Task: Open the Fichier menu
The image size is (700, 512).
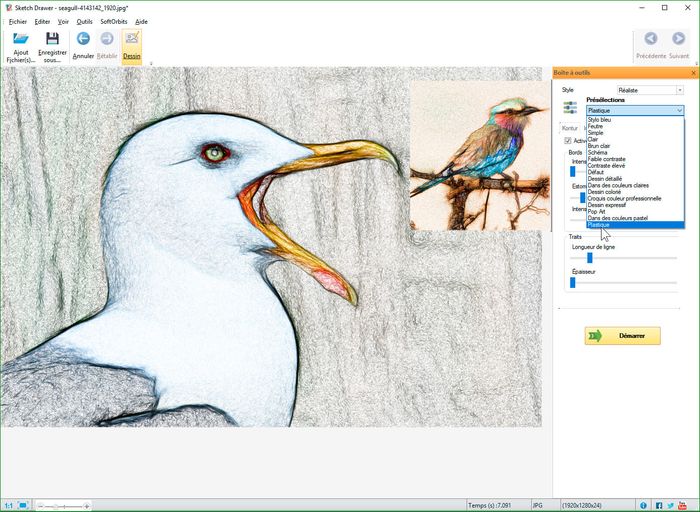Action: click(x=18, y=21)
